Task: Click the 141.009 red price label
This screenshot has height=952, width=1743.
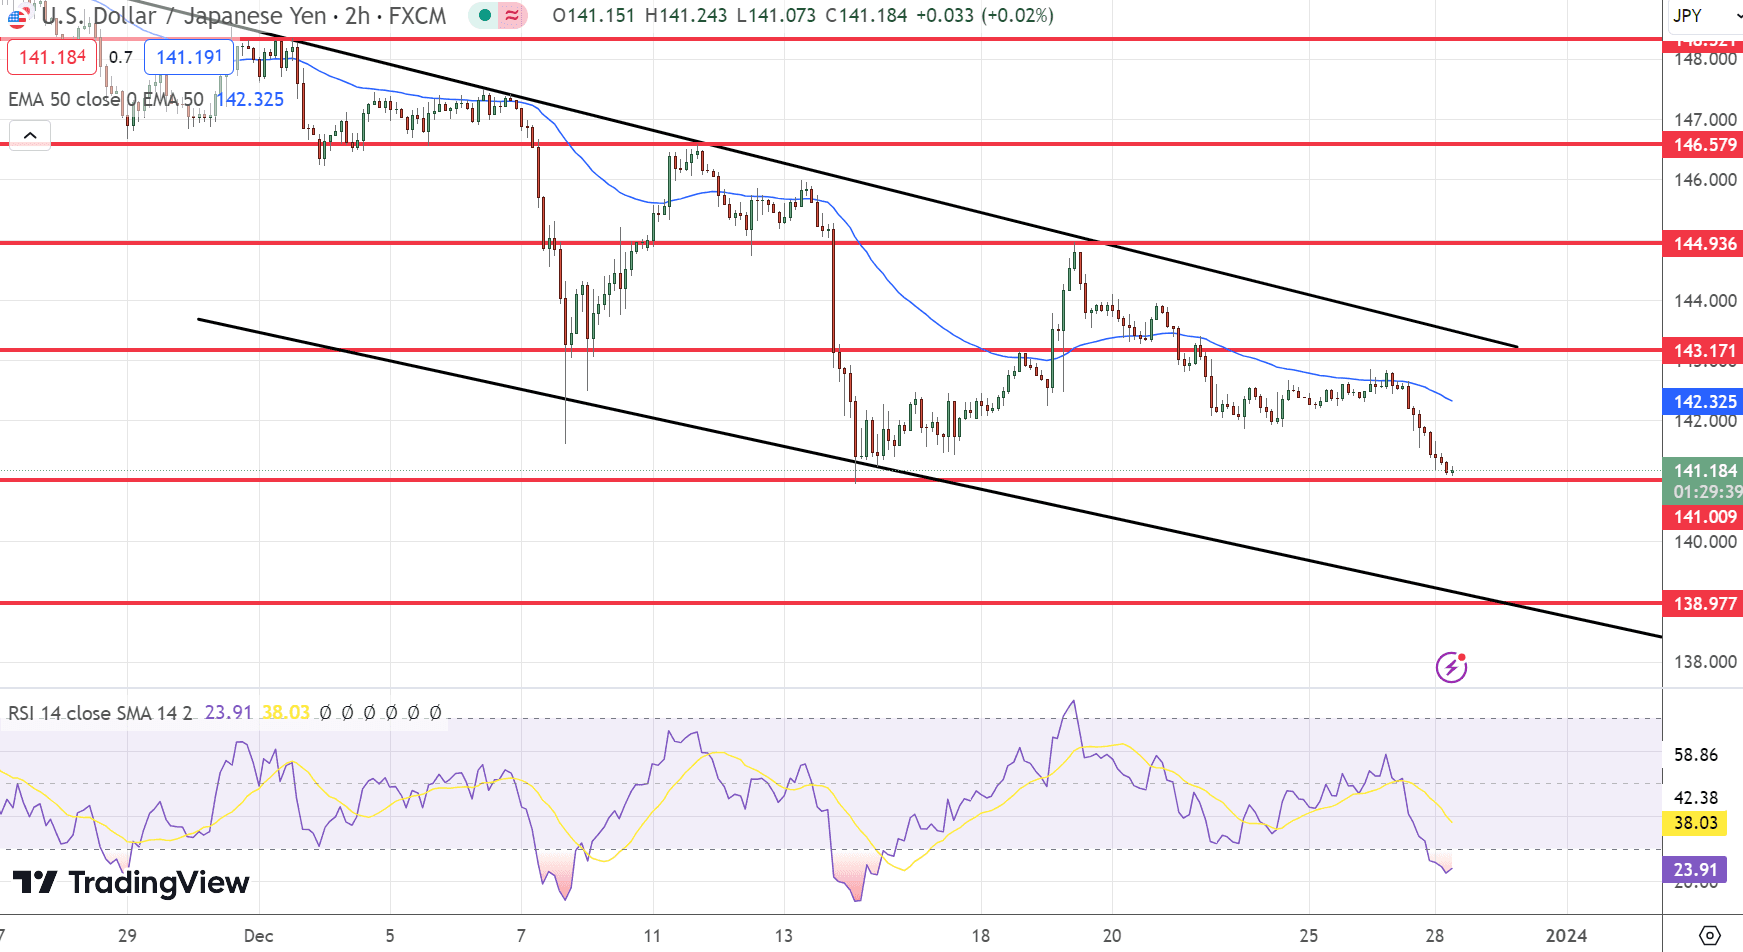Action: [x=1705, y=517]
